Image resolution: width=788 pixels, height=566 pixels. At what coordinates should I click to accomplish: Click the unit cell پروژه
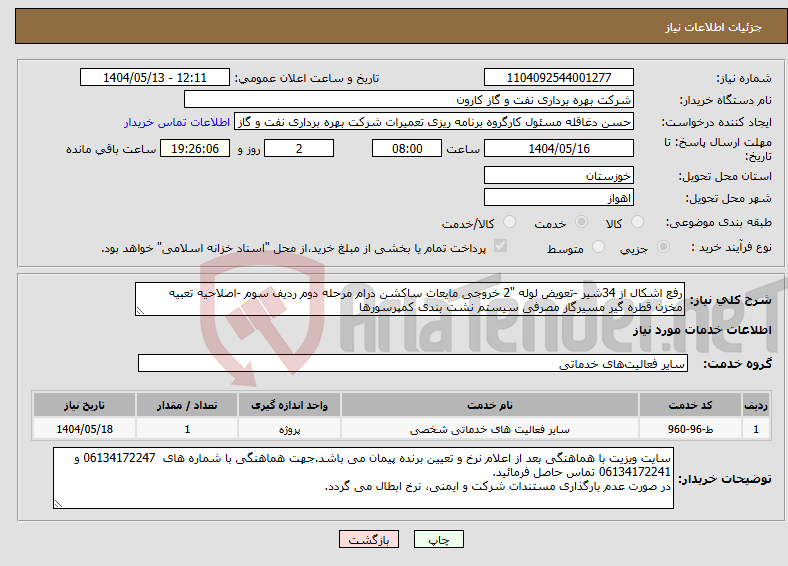tap(289, 429)
